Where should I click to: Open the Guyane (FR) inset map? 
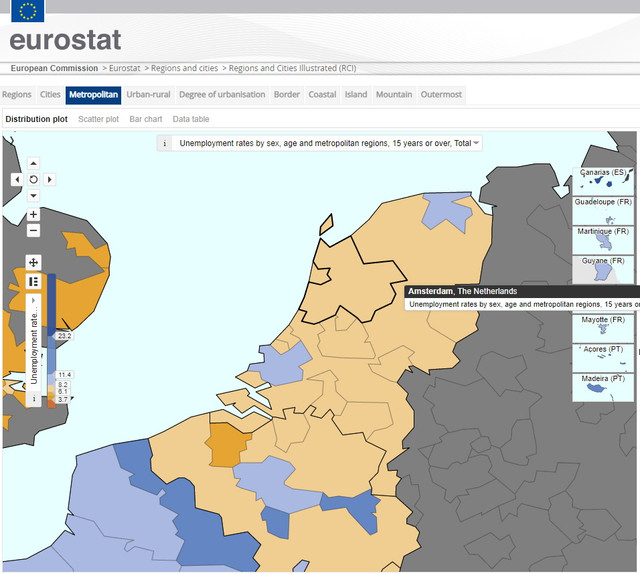pos(603,269)
